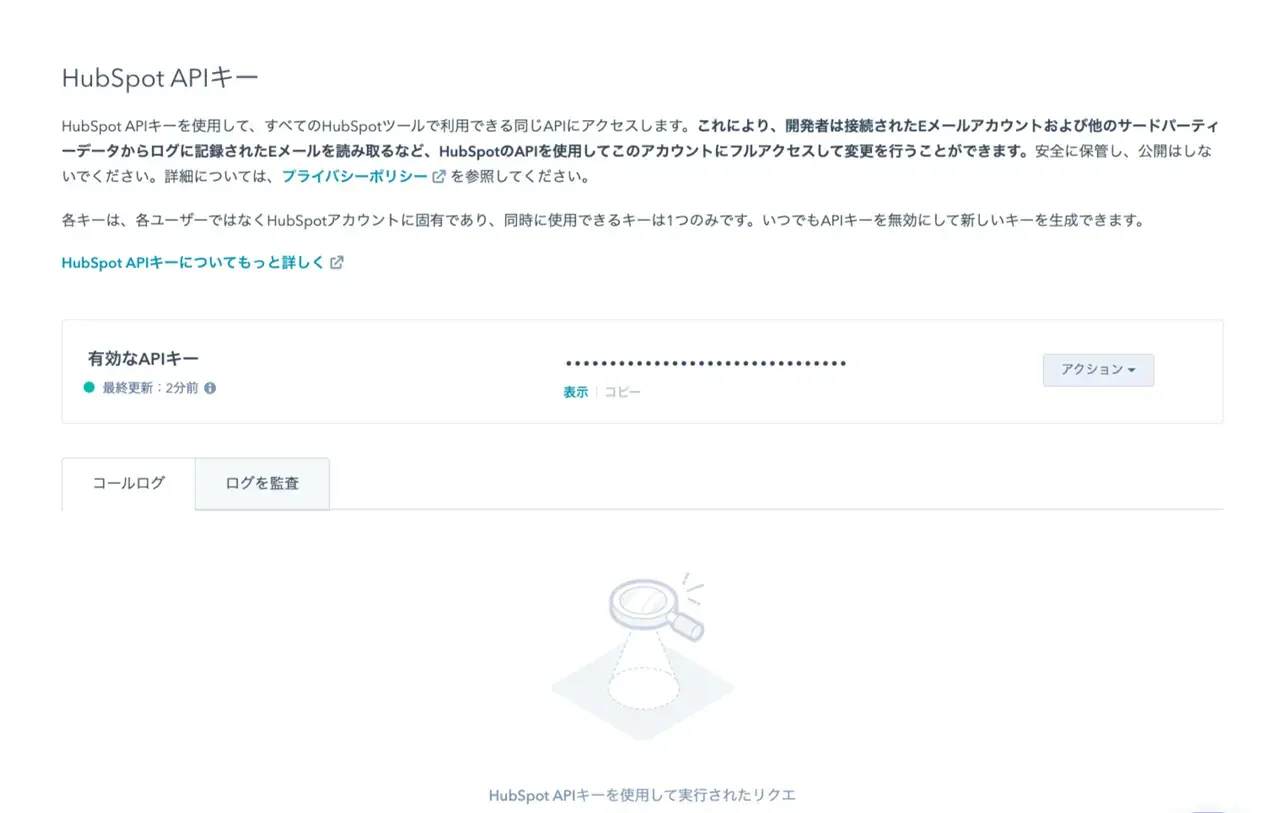This screenshot has width=1280, height=813.
Task: Click external link icon after プライバシーポリシー
Action: (x=439, y=176)
